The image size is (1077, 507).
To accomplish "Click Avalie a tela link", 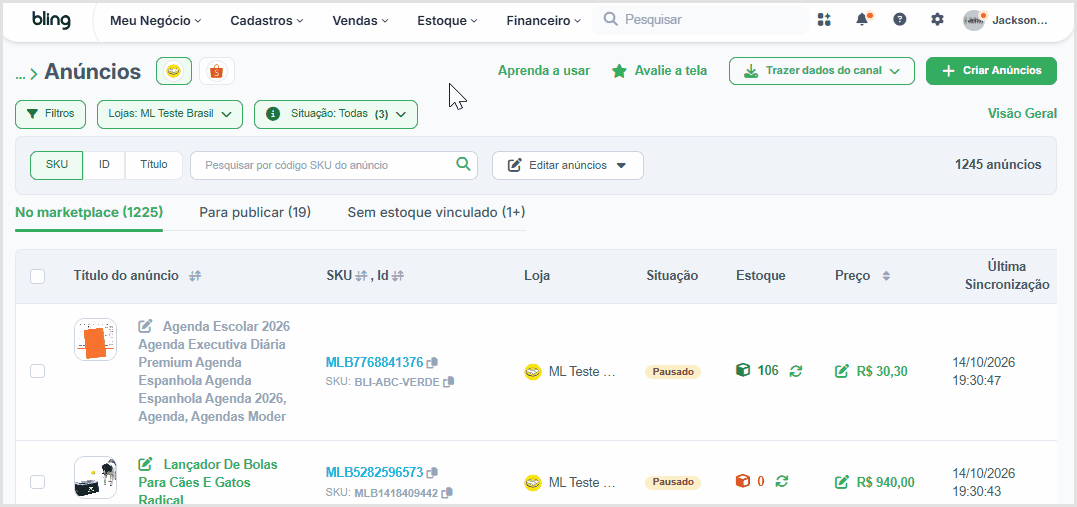I will pos(659,70).
